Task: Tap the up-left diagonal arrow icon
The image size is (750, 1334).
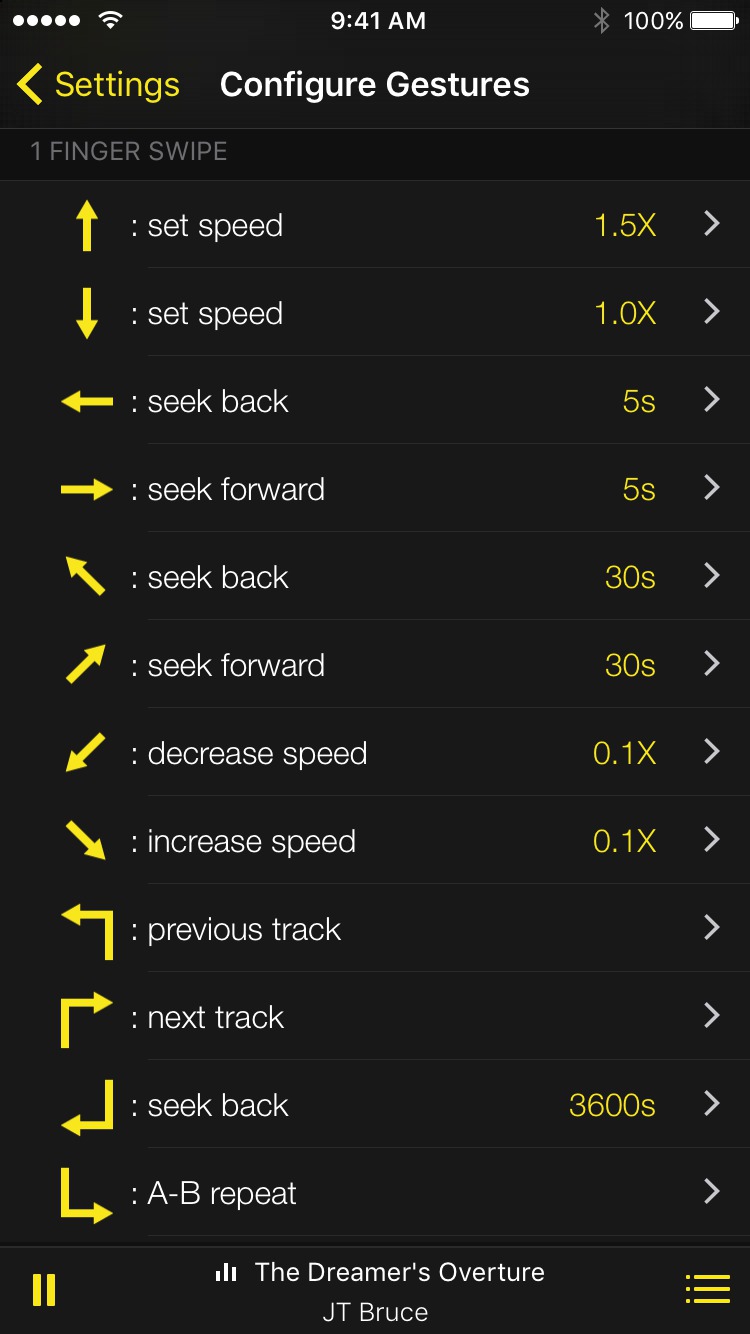Action: (x=86, y=577)
